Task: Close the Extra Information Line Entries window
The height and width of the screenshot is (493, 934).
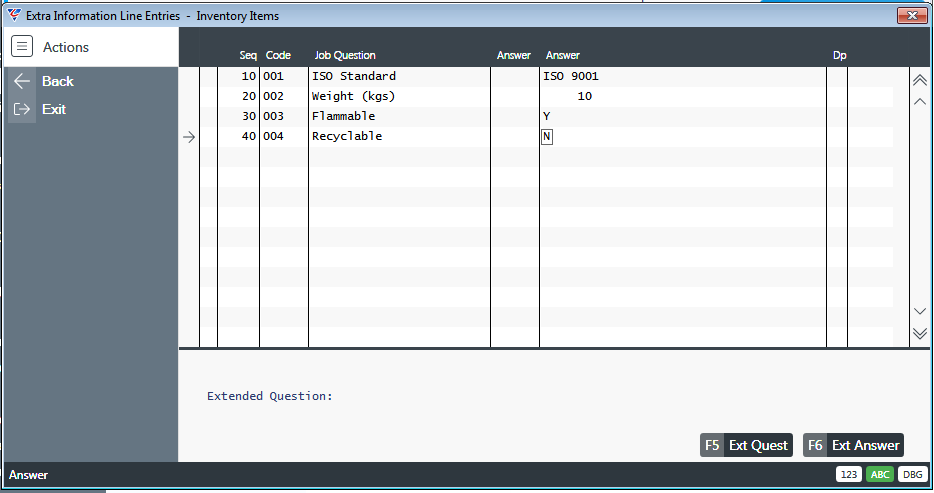Action: point(912,15)
